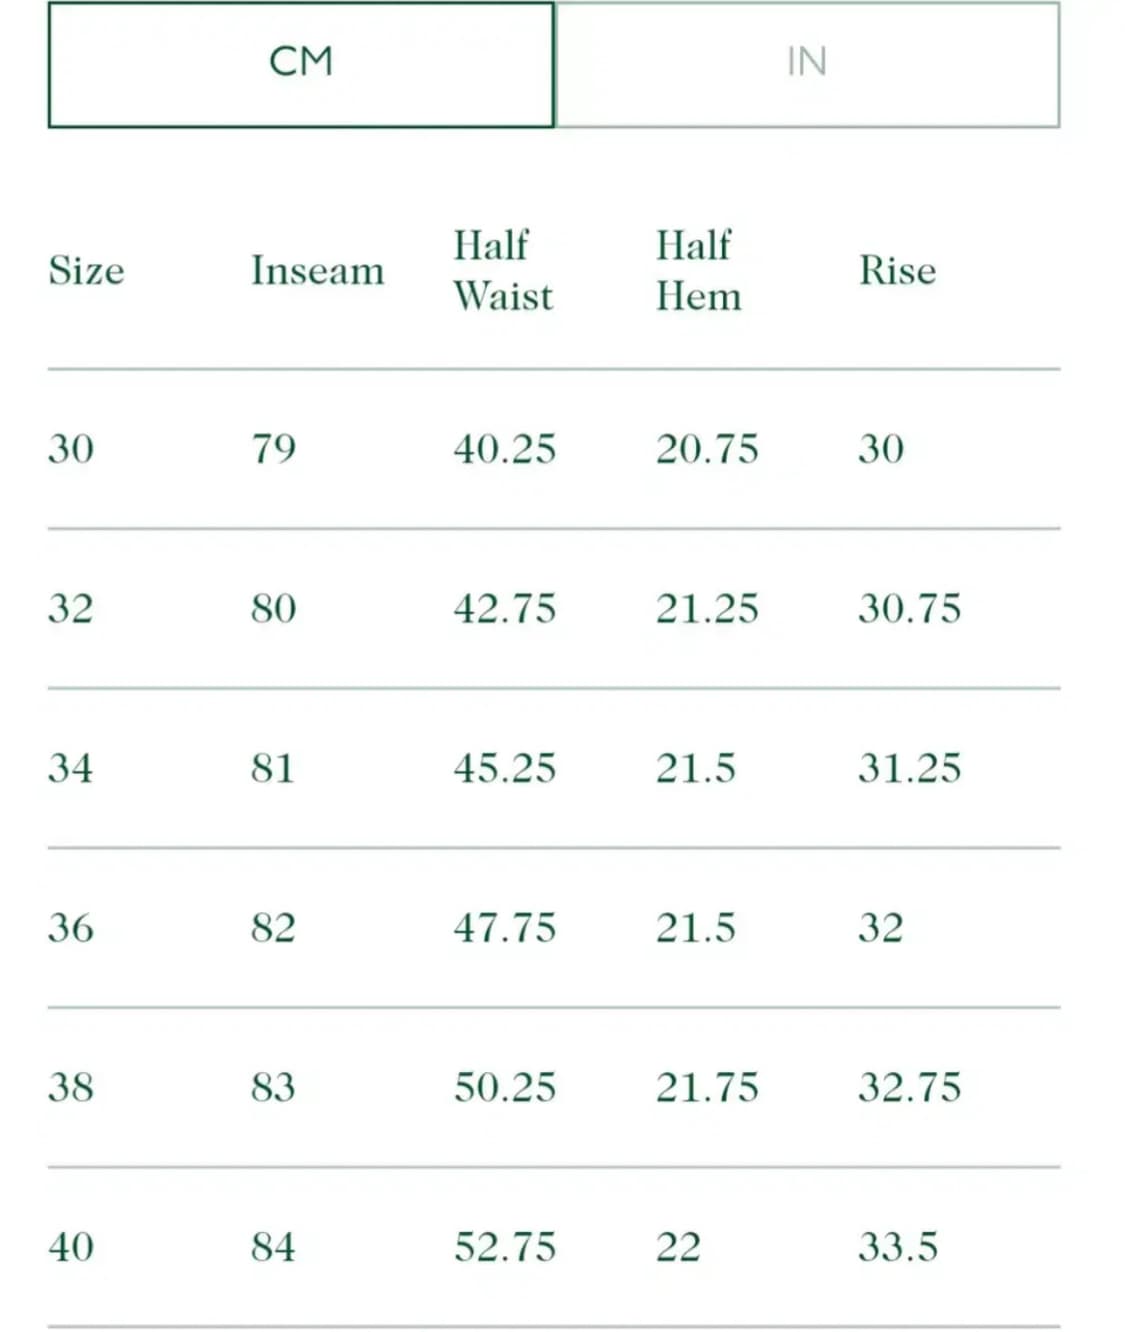Click the inseam value 79
The image size is (1125, 1332).
[273, 449]
